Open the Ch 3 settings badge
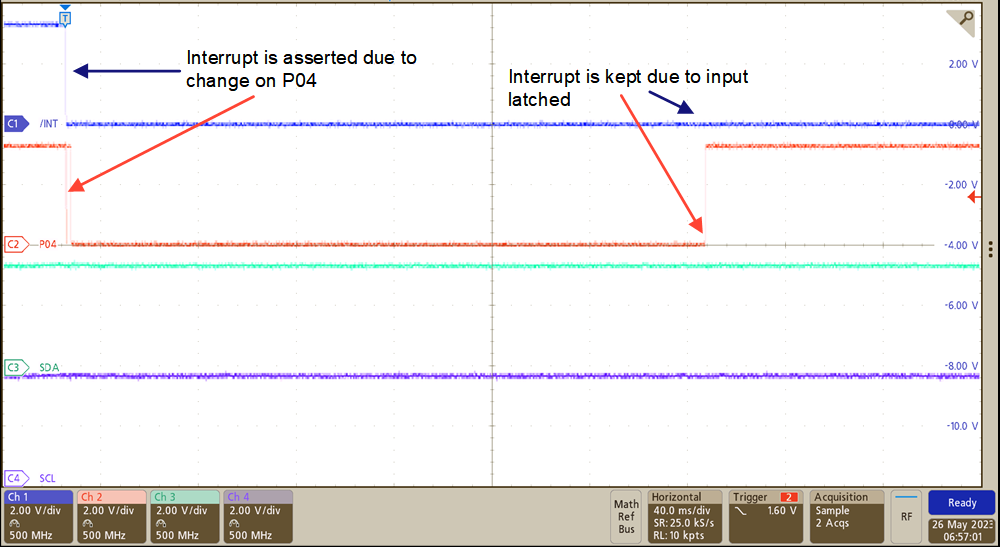 (x=184, y=515)
